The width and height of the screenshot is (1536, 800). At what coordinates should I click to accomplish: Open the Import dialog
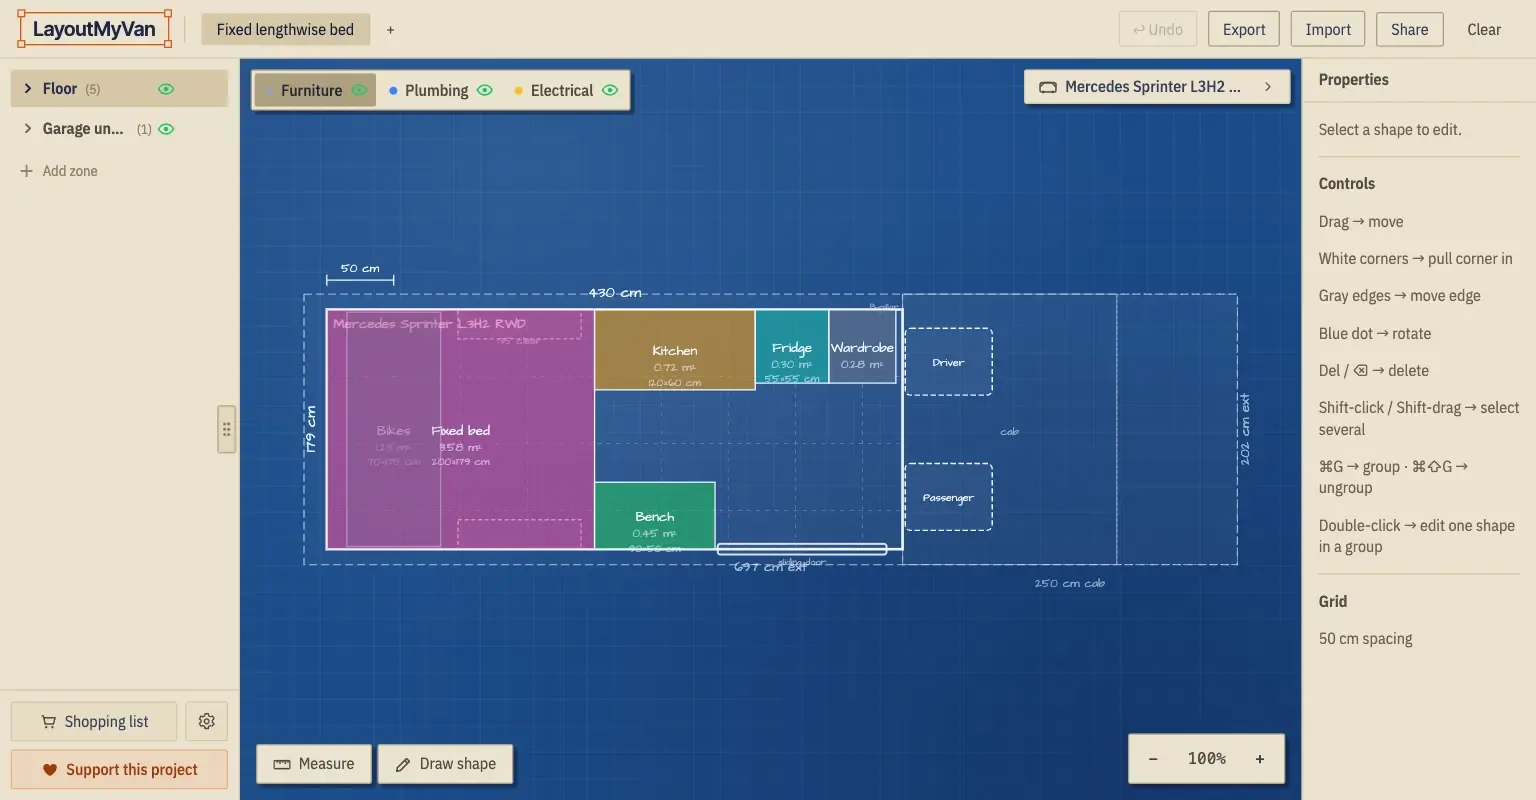point(1328,29)
